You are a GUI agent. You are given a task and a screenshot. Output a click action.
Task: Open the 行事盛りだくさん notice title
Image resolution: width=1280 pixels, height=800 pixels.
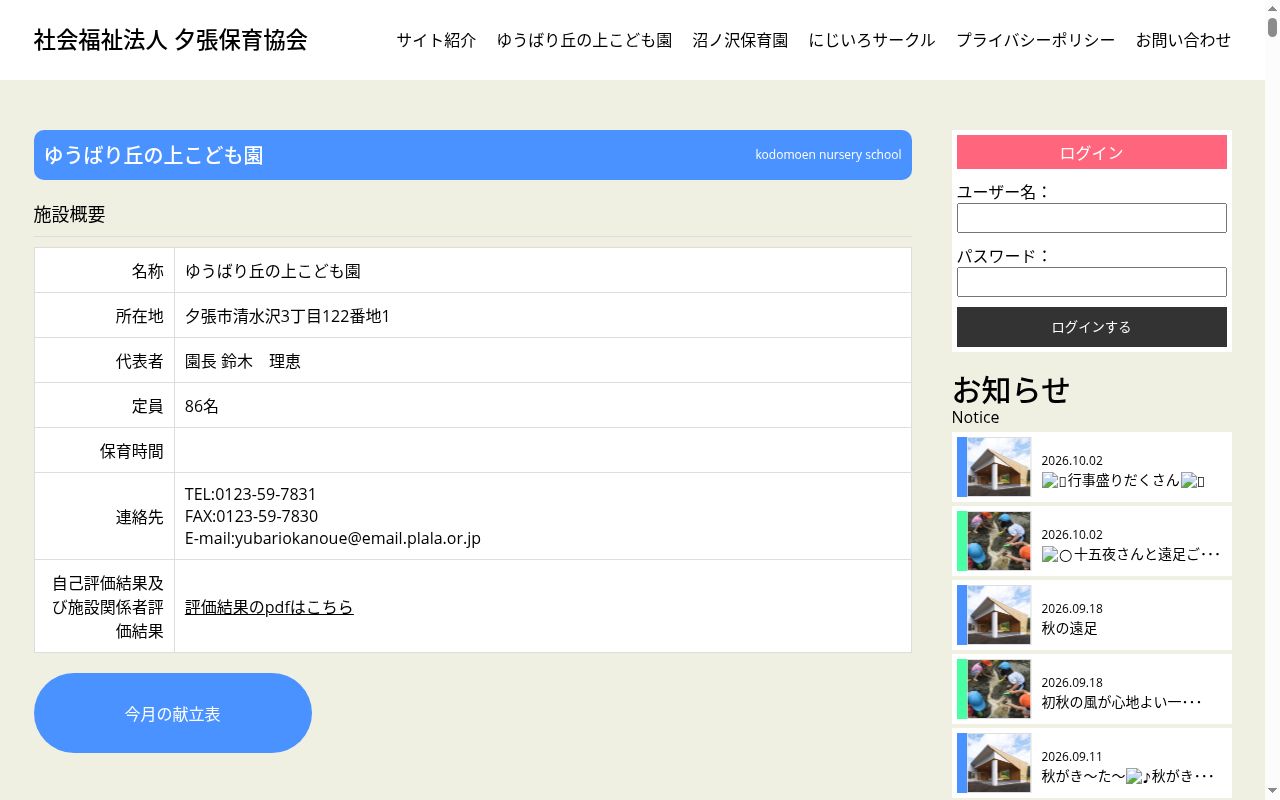coord(1123,480)
